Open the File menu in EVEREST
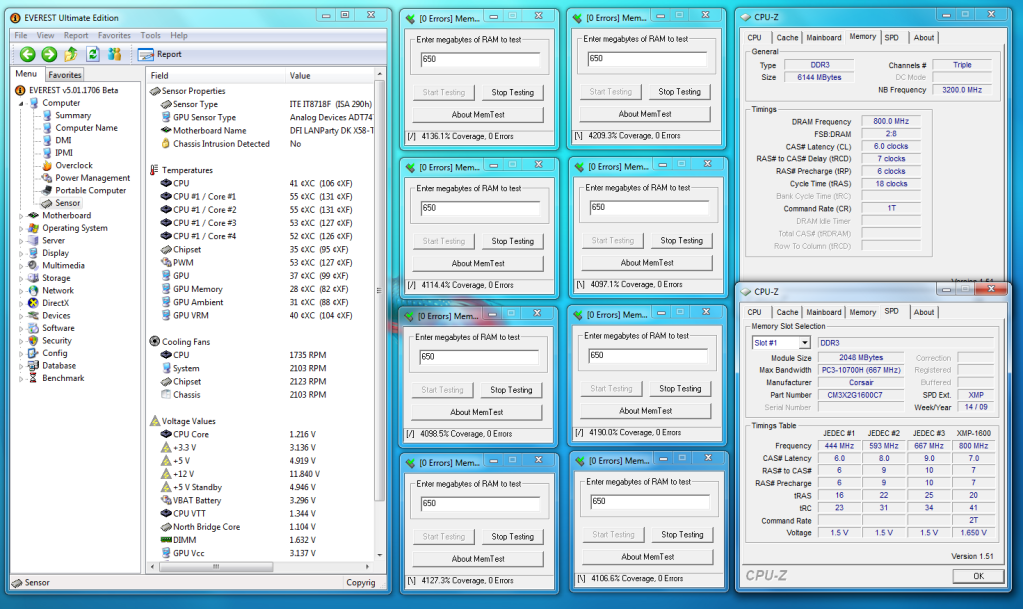The width and height of the screenshot is (1023, 609). 21,35
